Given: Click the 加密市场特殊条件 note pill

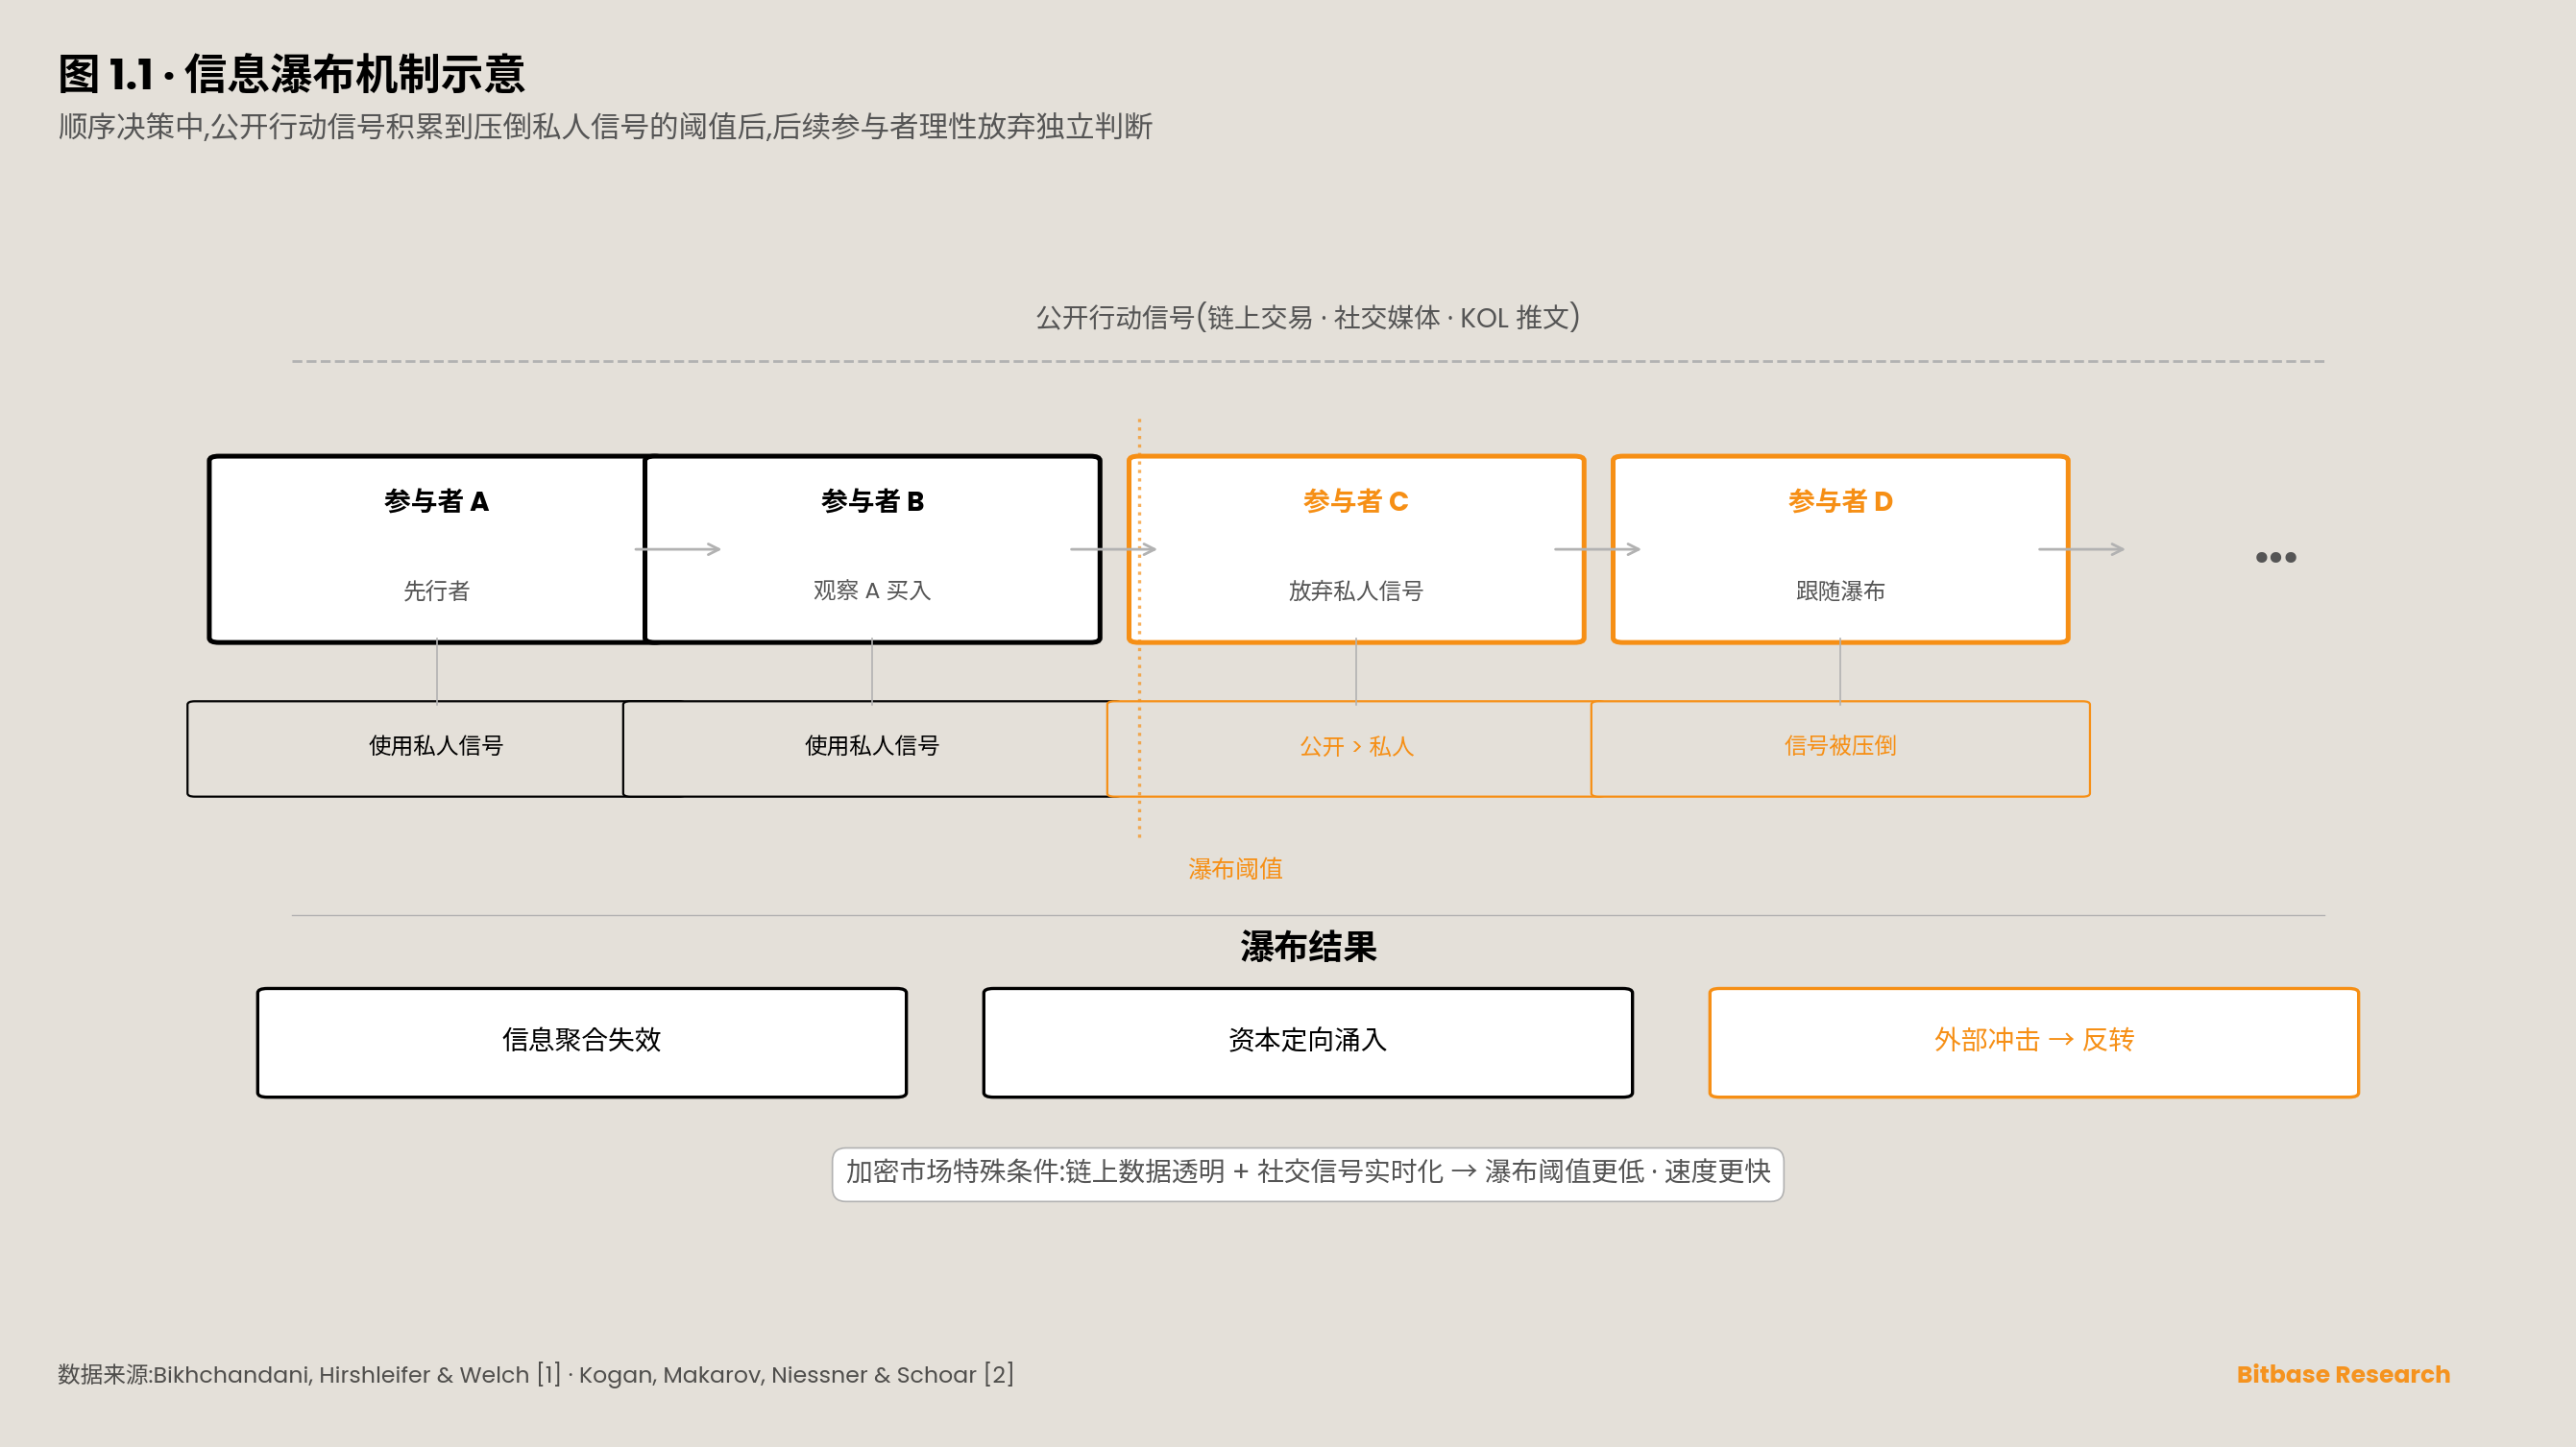Looking at the screenshot, I should [1308, 1172].
